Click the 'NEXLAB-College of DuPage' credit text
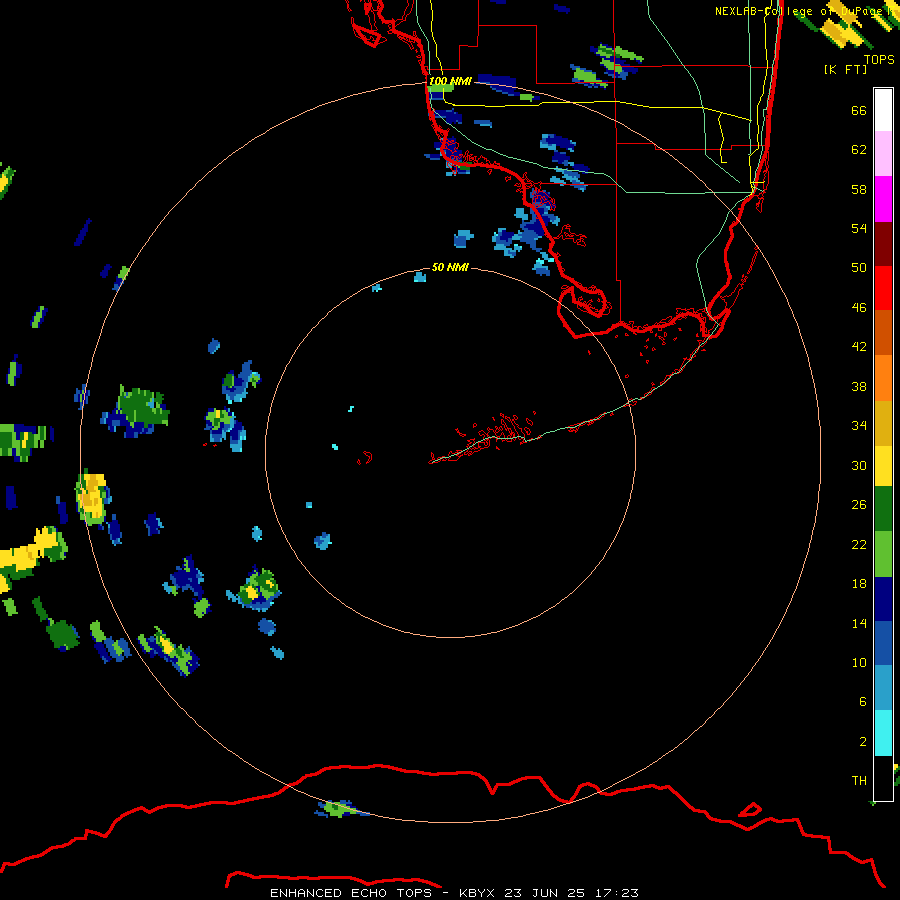This screenshot has width=900, height=900. [801, 11]
